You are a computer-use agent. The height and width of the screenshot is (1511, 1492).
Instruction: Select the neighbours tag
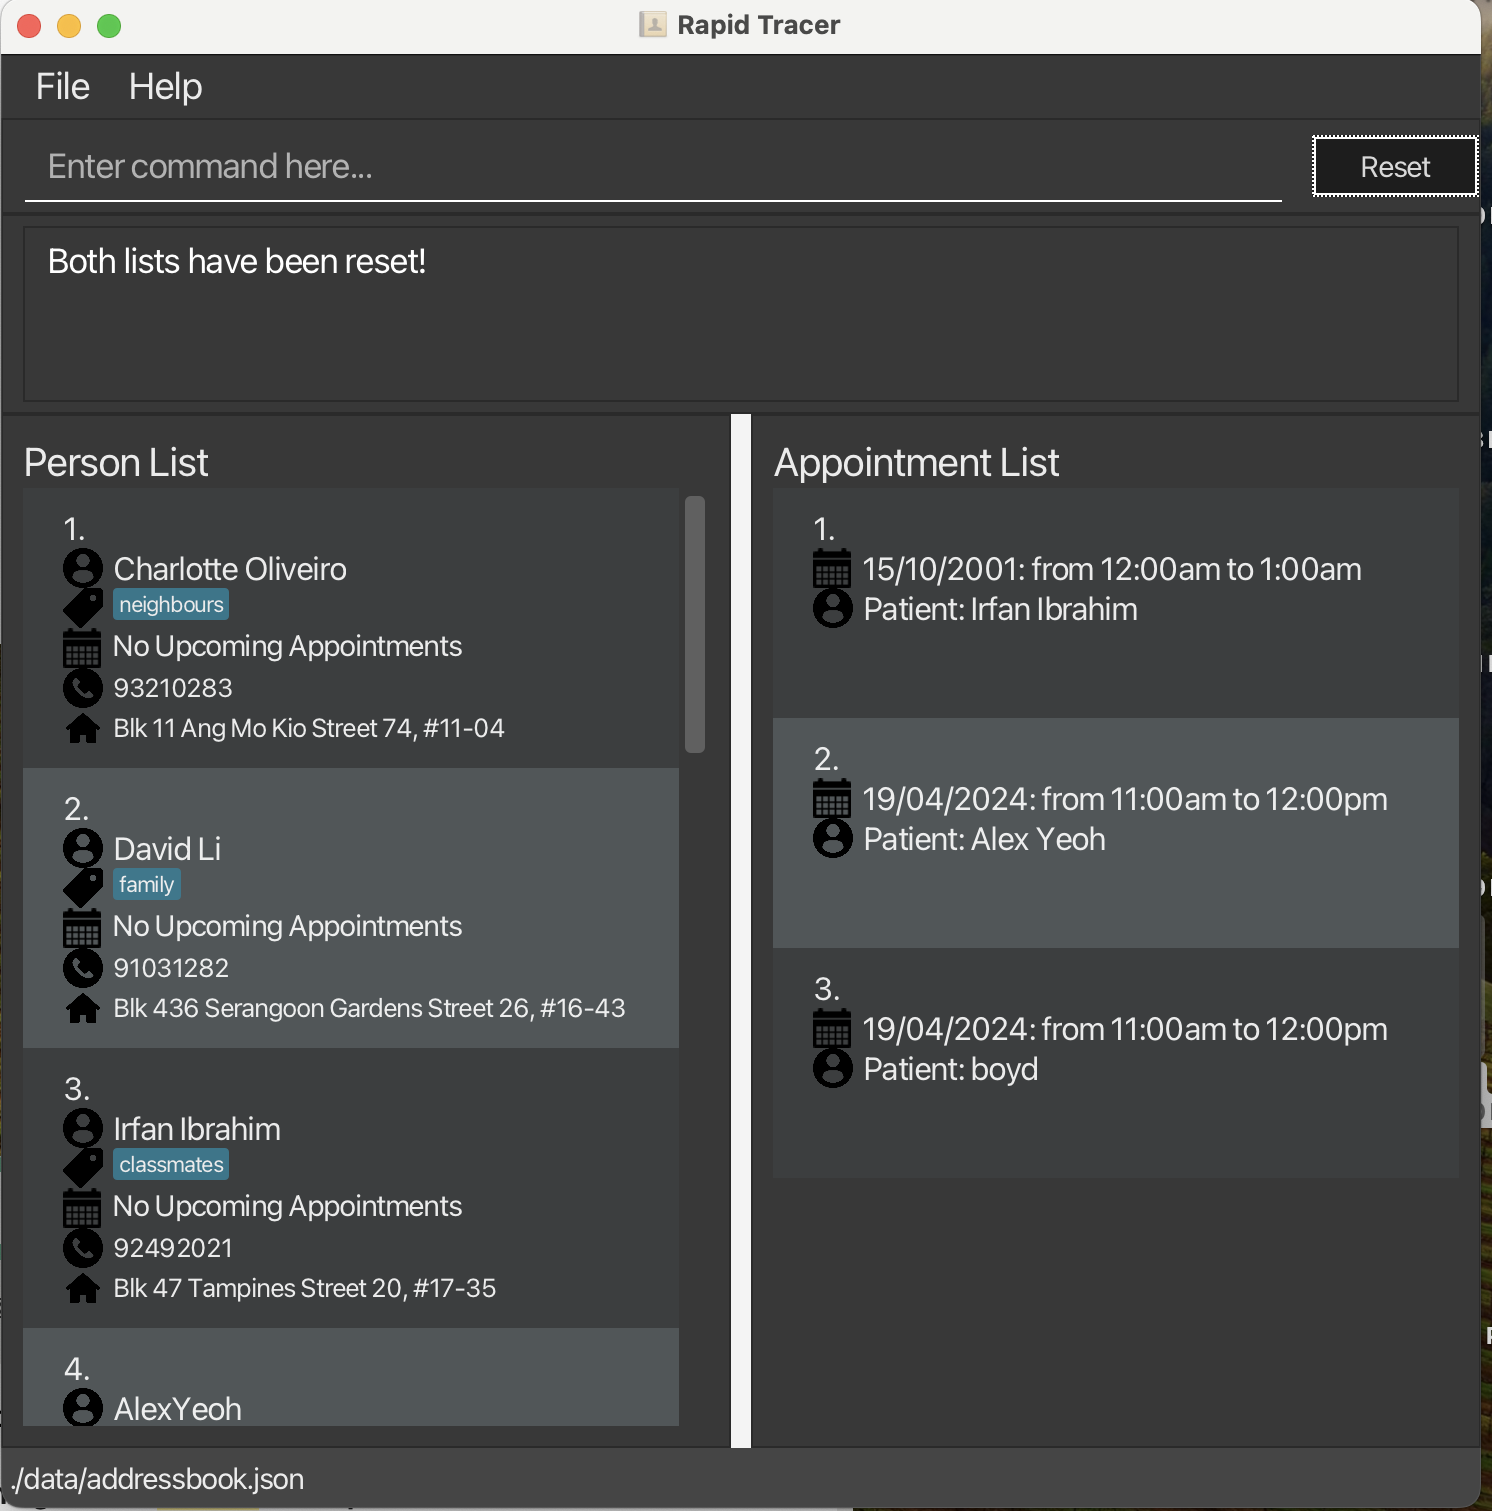[171, 604]
